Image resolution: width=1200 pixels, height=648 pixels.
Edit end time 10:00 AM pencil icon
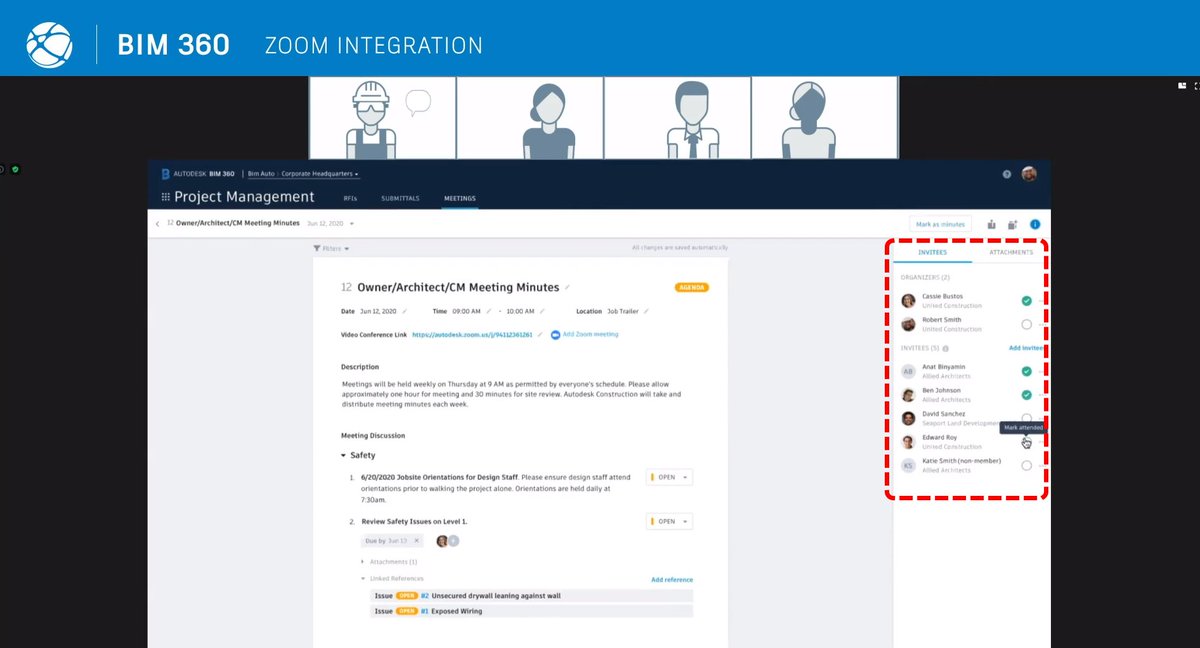click(544, 312)
